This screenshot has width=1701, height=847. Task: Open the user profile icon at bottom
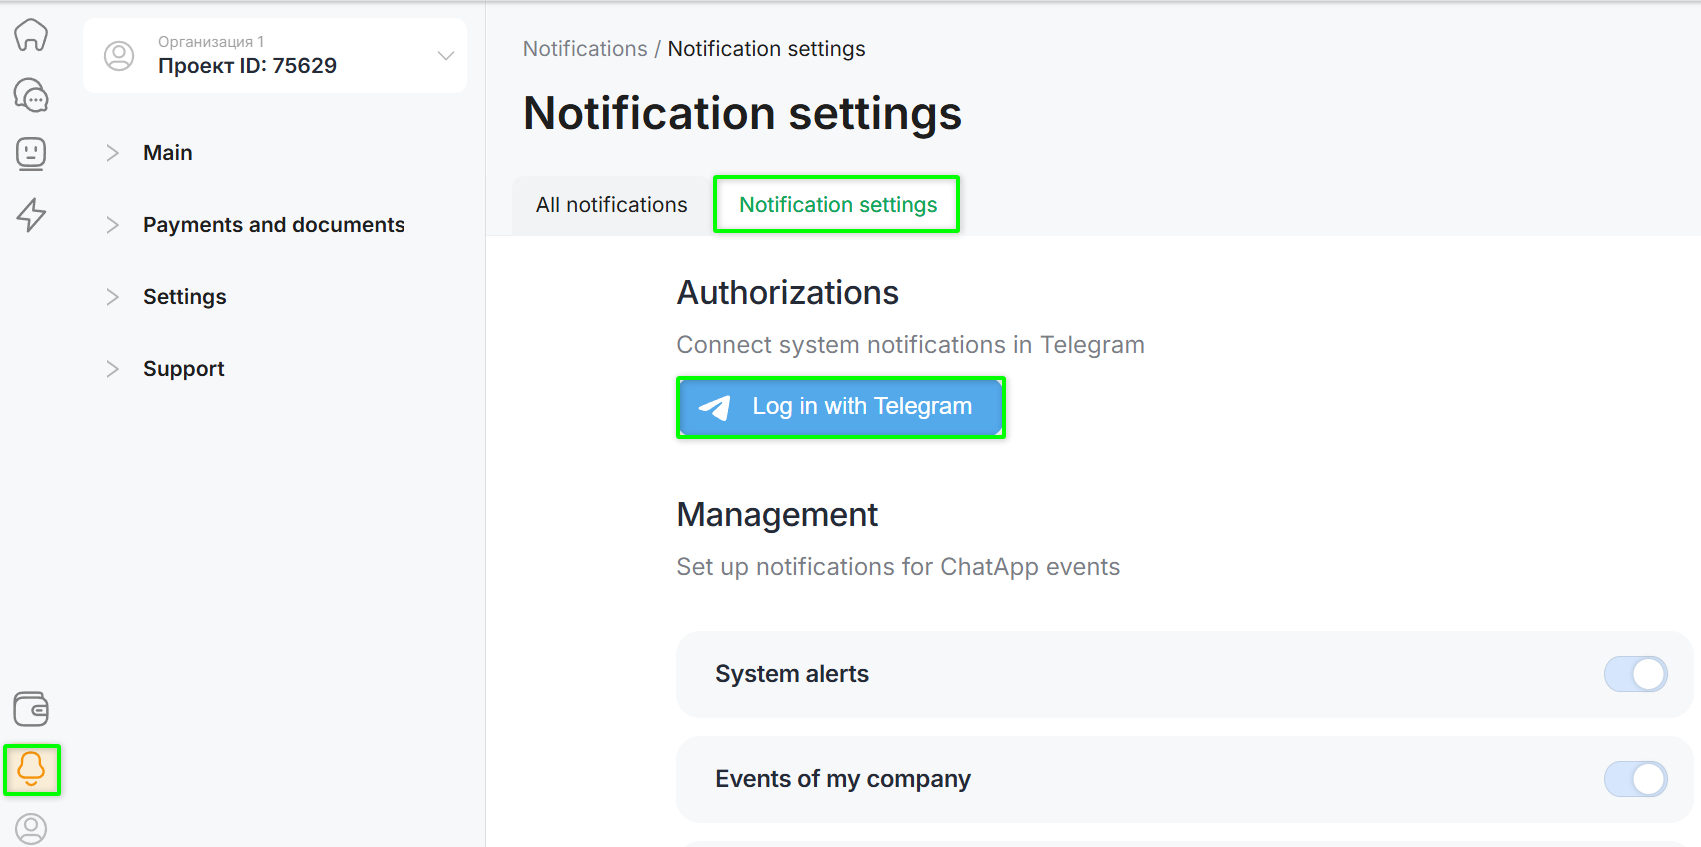(x=31, y=828)
